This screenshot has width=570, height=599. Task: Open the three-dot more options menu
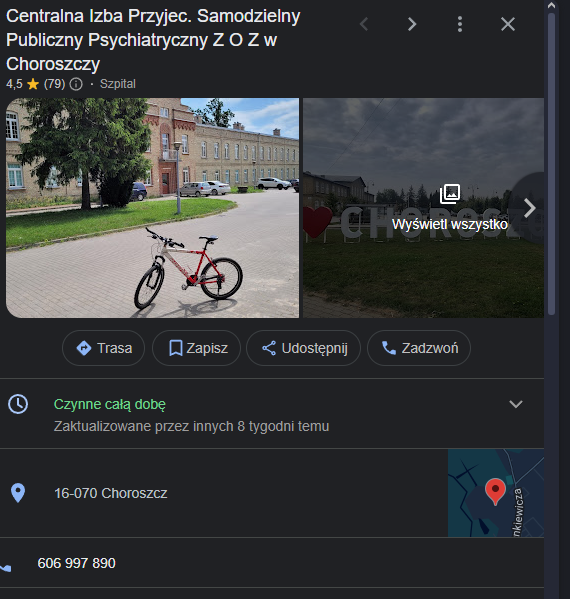[460, 24]
